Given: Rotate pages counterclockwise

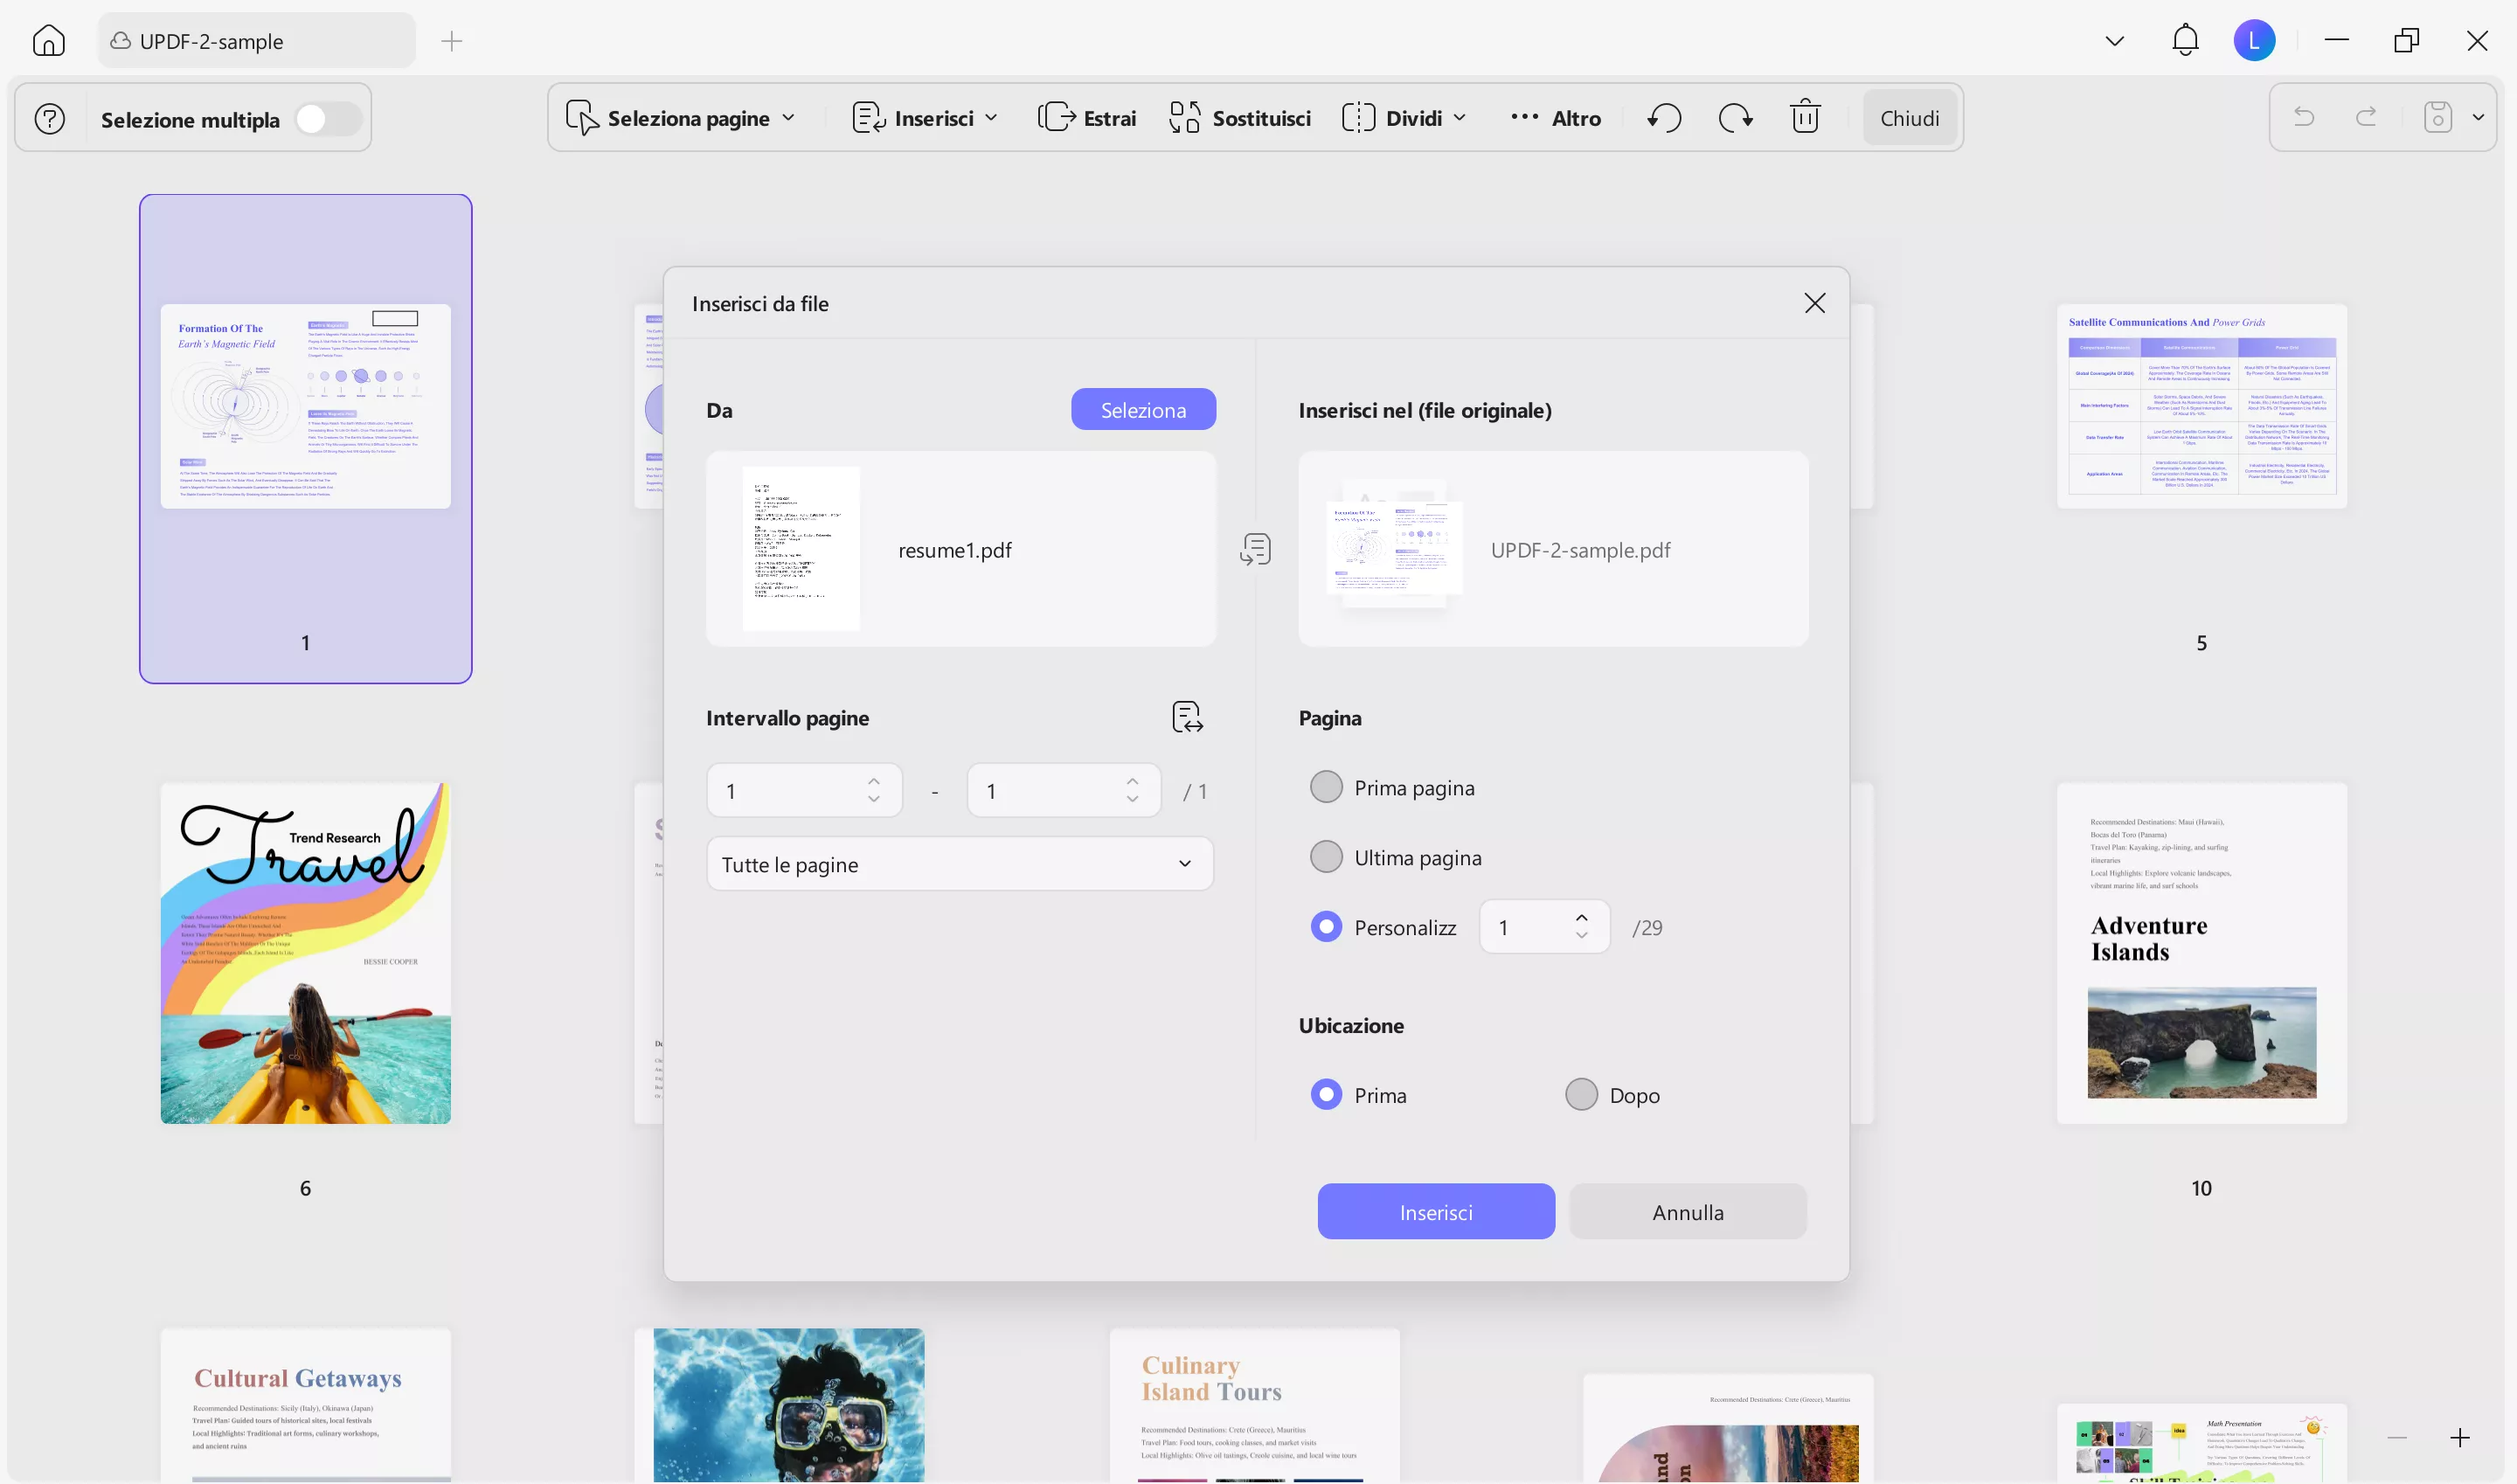Looking at the screenshot, I should tap(1664, 118).
